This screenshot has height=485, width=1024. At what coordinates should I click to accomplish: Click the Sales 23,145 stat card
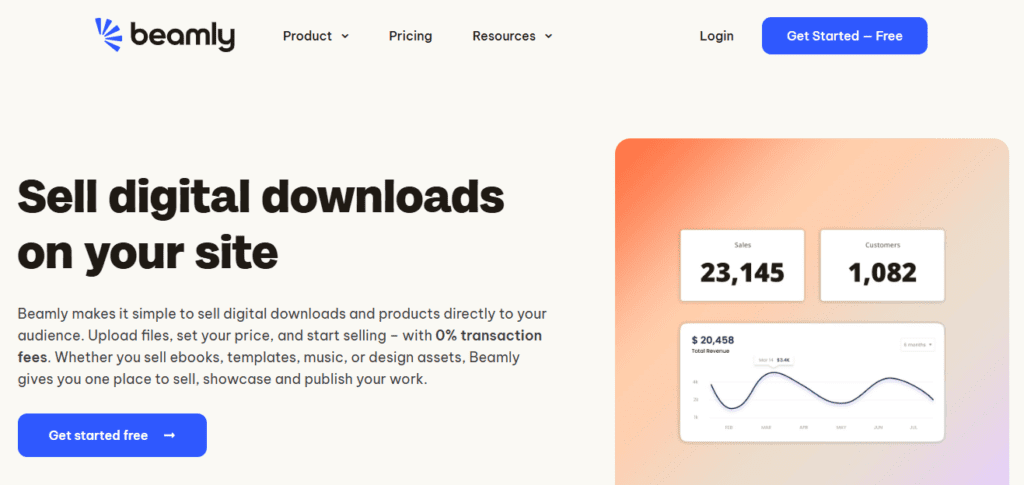742,265
